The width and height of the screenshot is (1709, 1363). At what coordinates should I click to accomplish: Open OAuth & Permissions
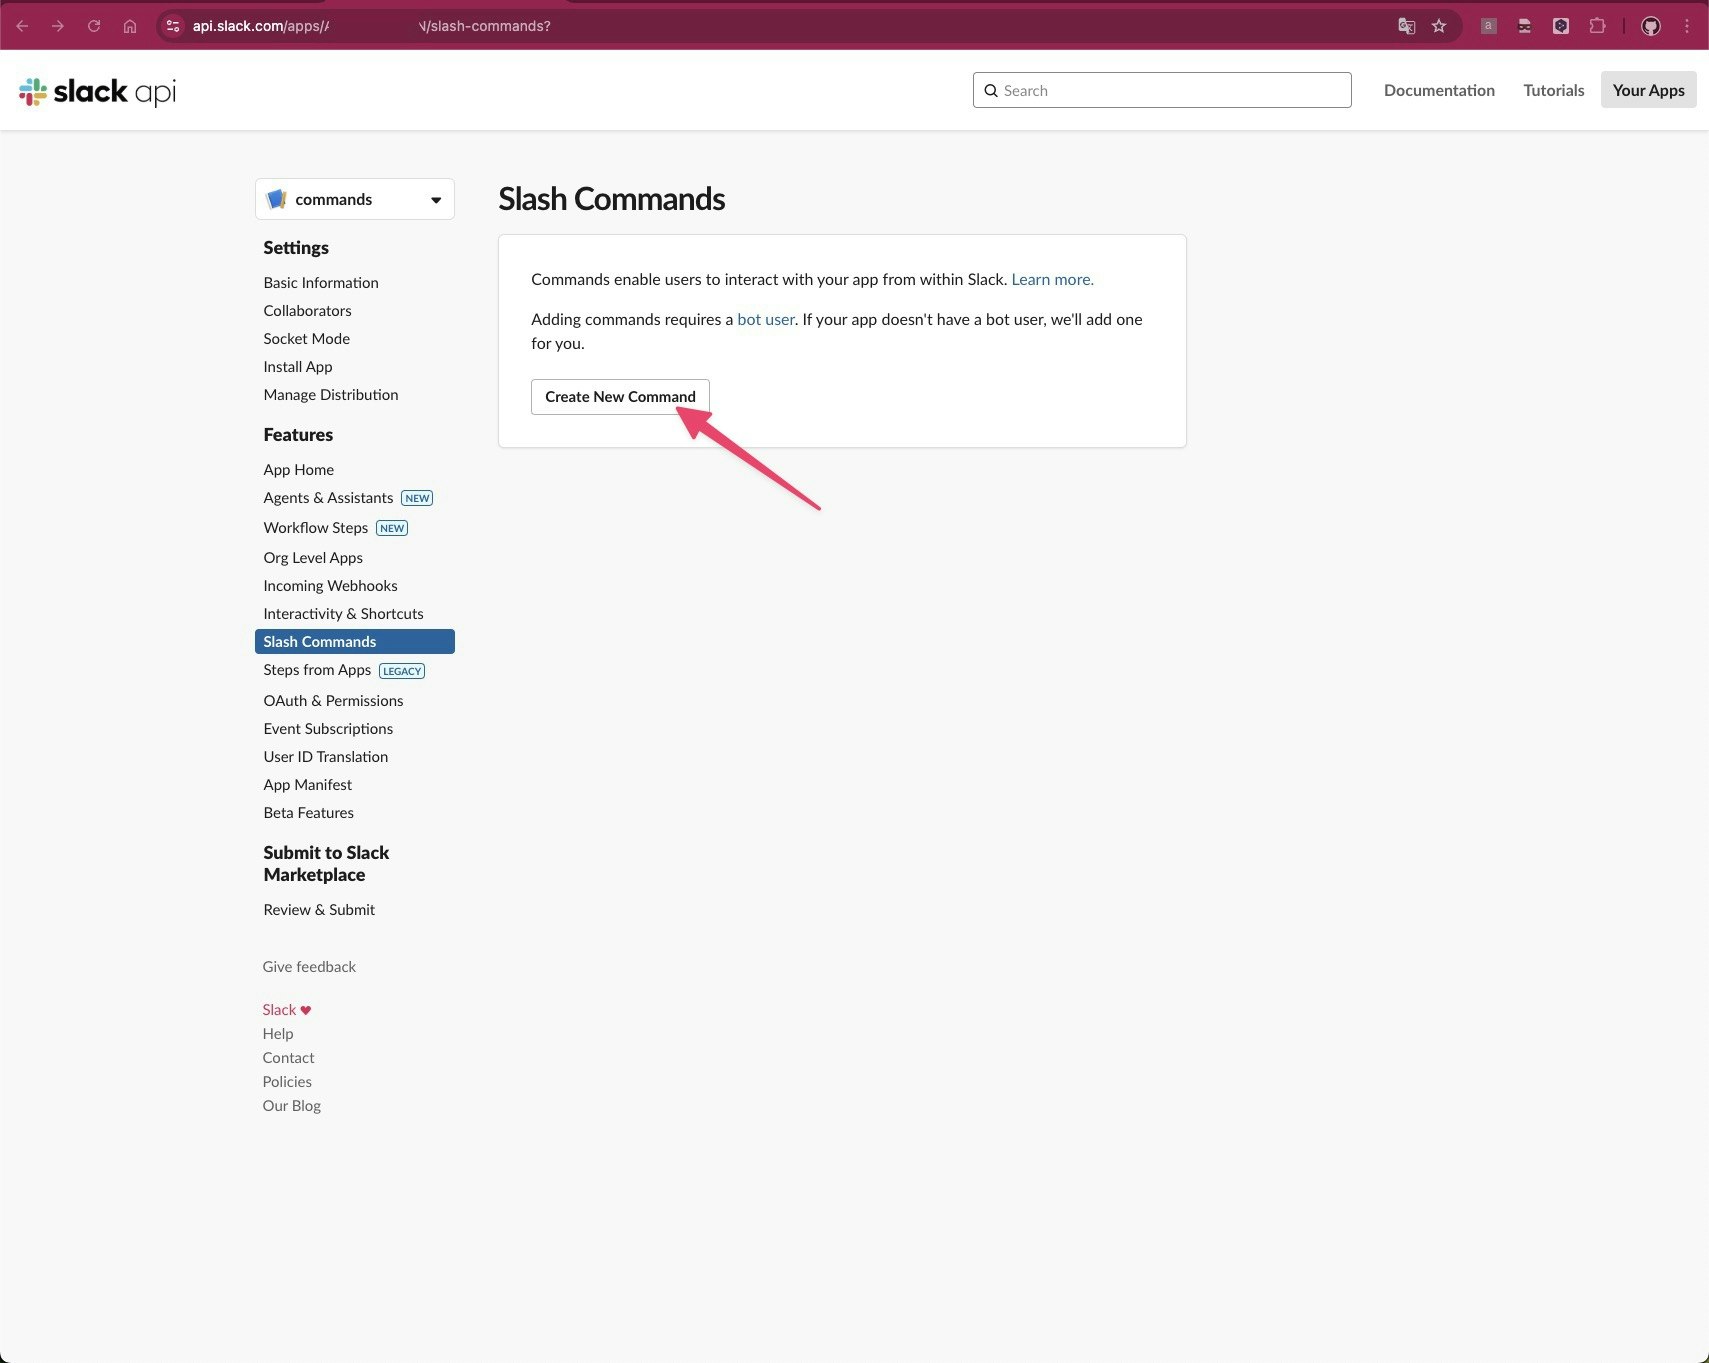pos(333,701)
